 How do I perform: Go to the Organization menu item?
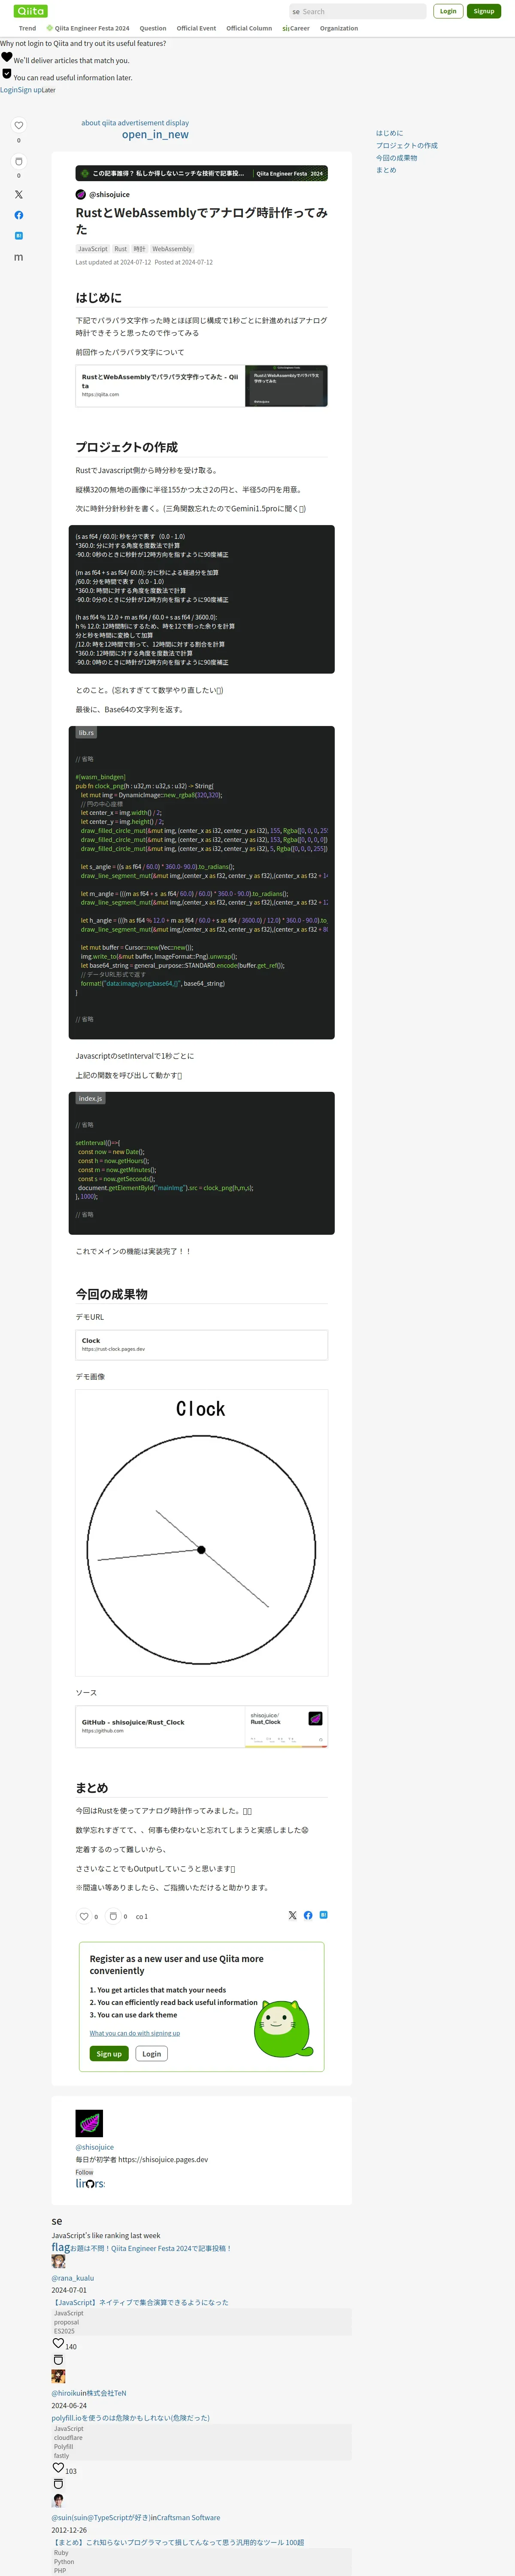pyautogui.click(x=339, y=28)
